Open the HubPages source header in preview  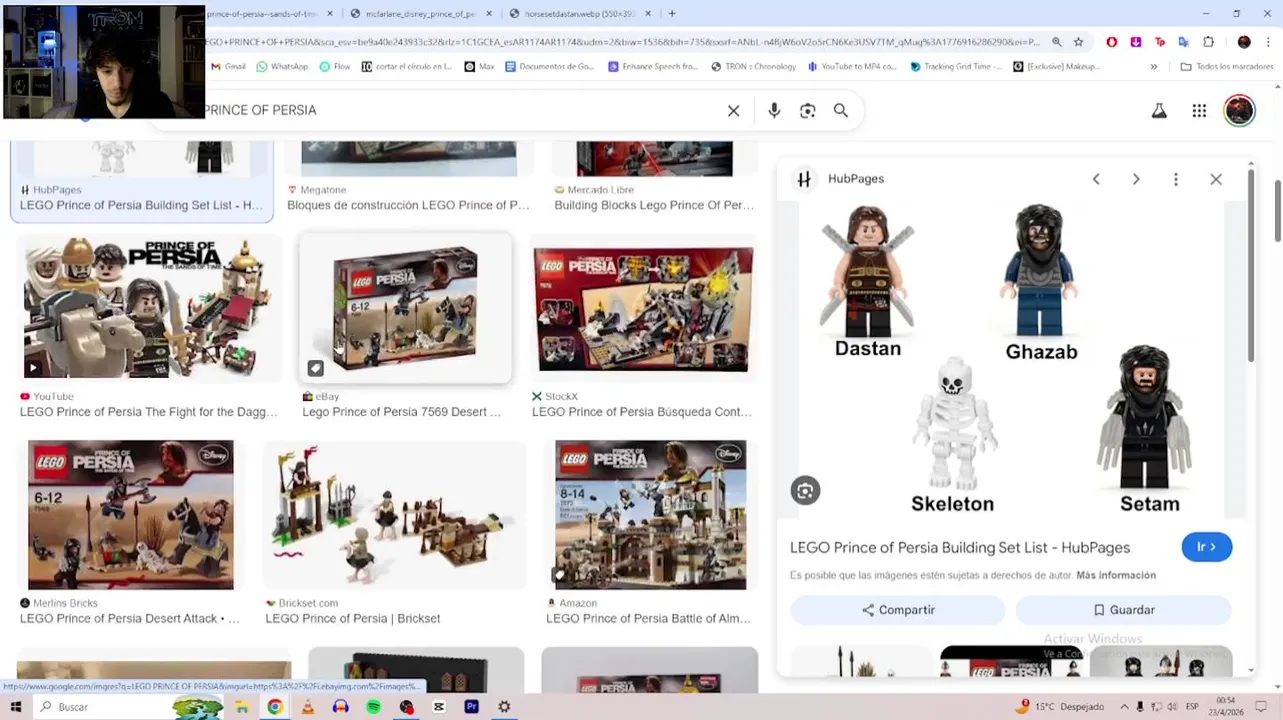(840, 179)
